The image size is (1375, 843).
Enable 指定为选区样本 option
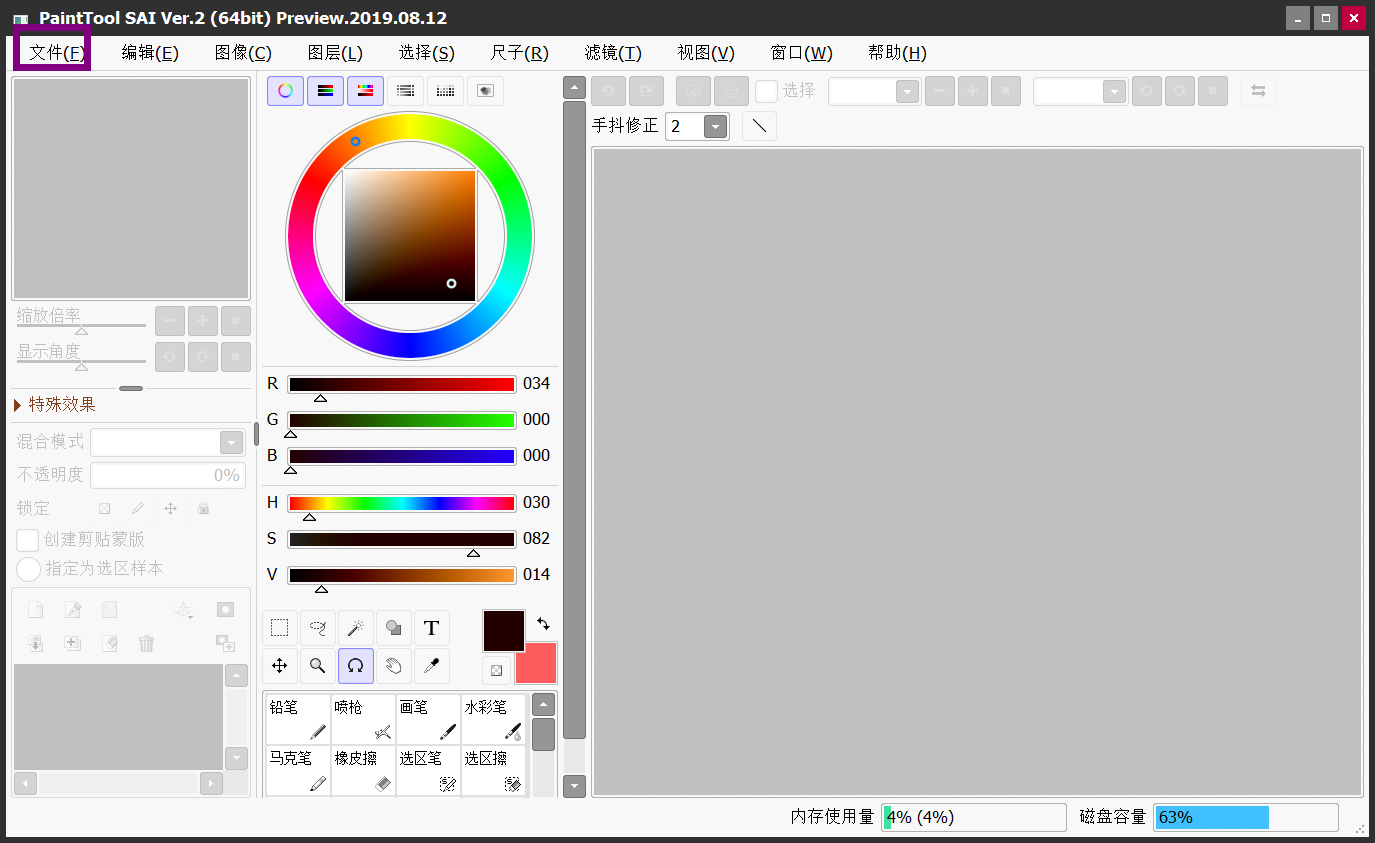click(28, 569)
